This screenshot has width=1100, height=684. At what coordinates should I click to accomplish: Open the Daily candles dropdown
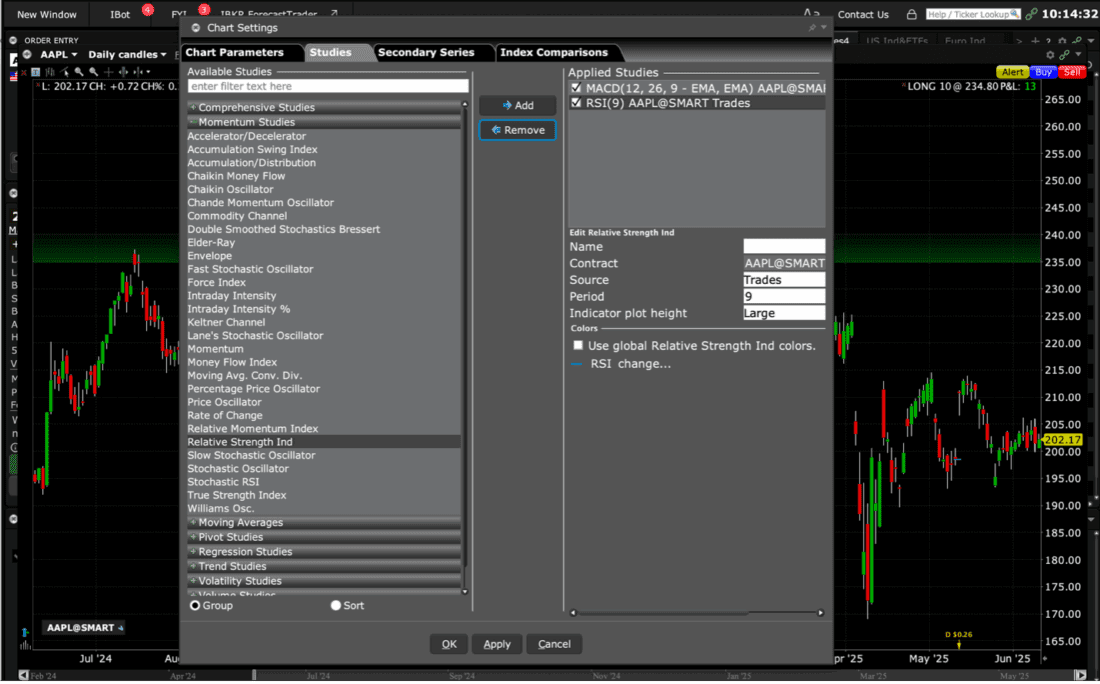click(127, 54)
